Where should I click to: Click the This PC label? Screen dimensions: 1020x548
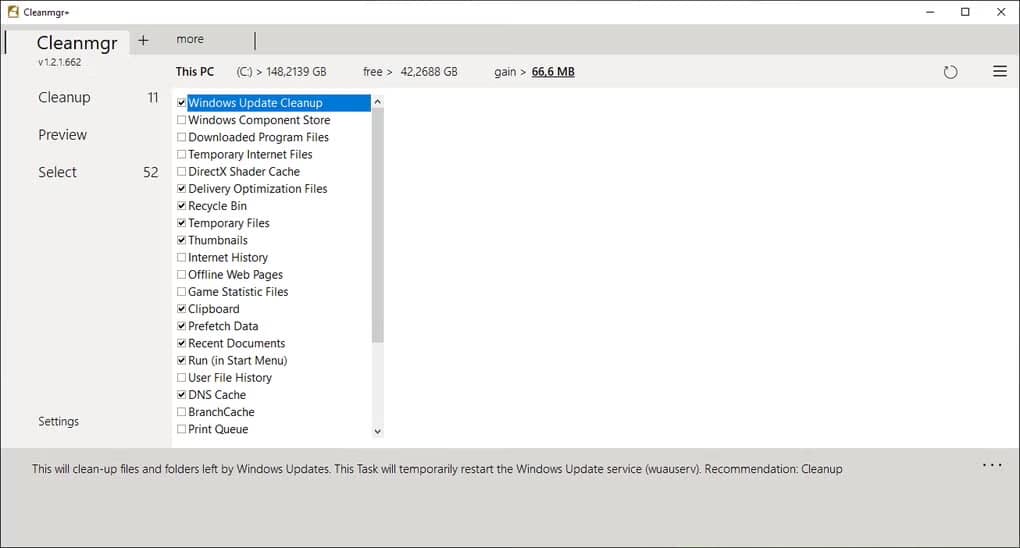195,72
